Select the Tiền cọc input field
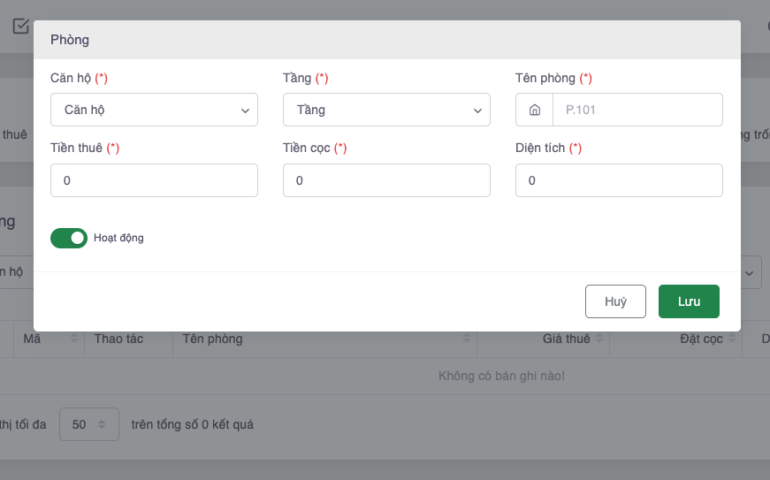This screenshot has height=480, width=770. [387, 181]
